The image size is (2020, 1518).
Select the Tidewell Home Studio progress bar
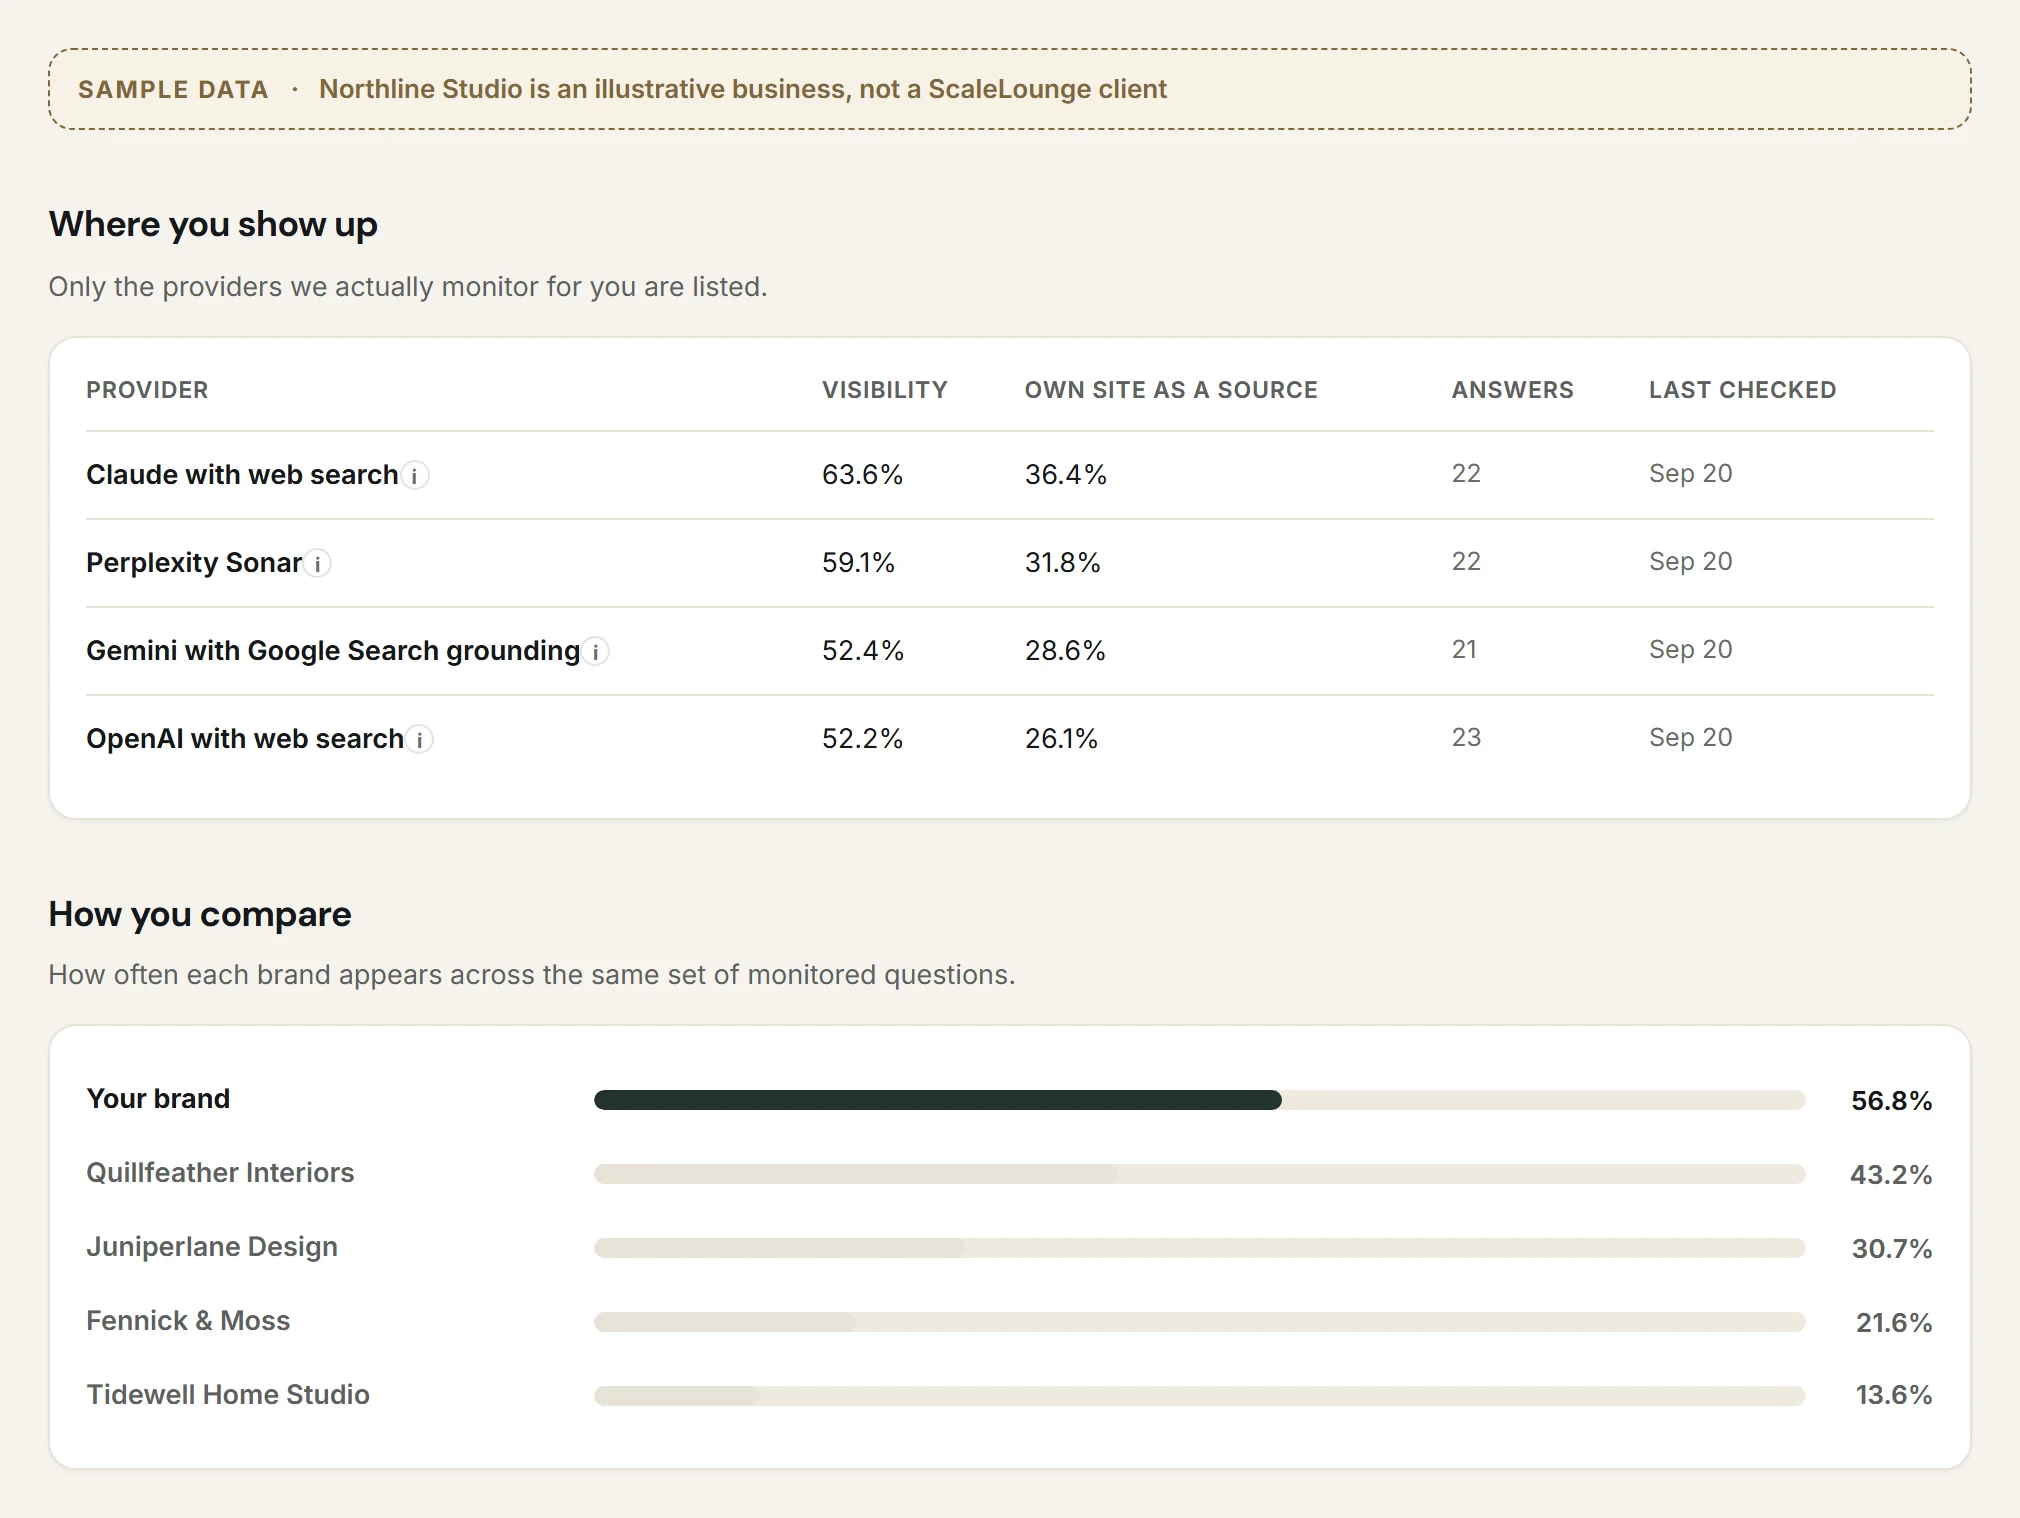tap(1199, 1396)
